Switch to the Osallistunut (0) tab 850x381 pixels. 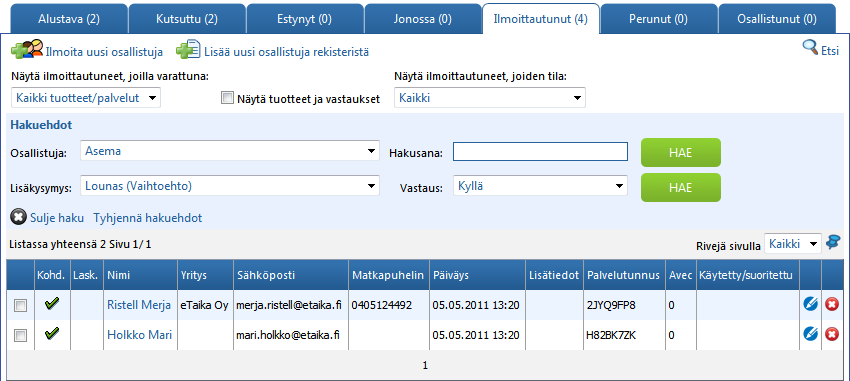(x=777, y=20)
